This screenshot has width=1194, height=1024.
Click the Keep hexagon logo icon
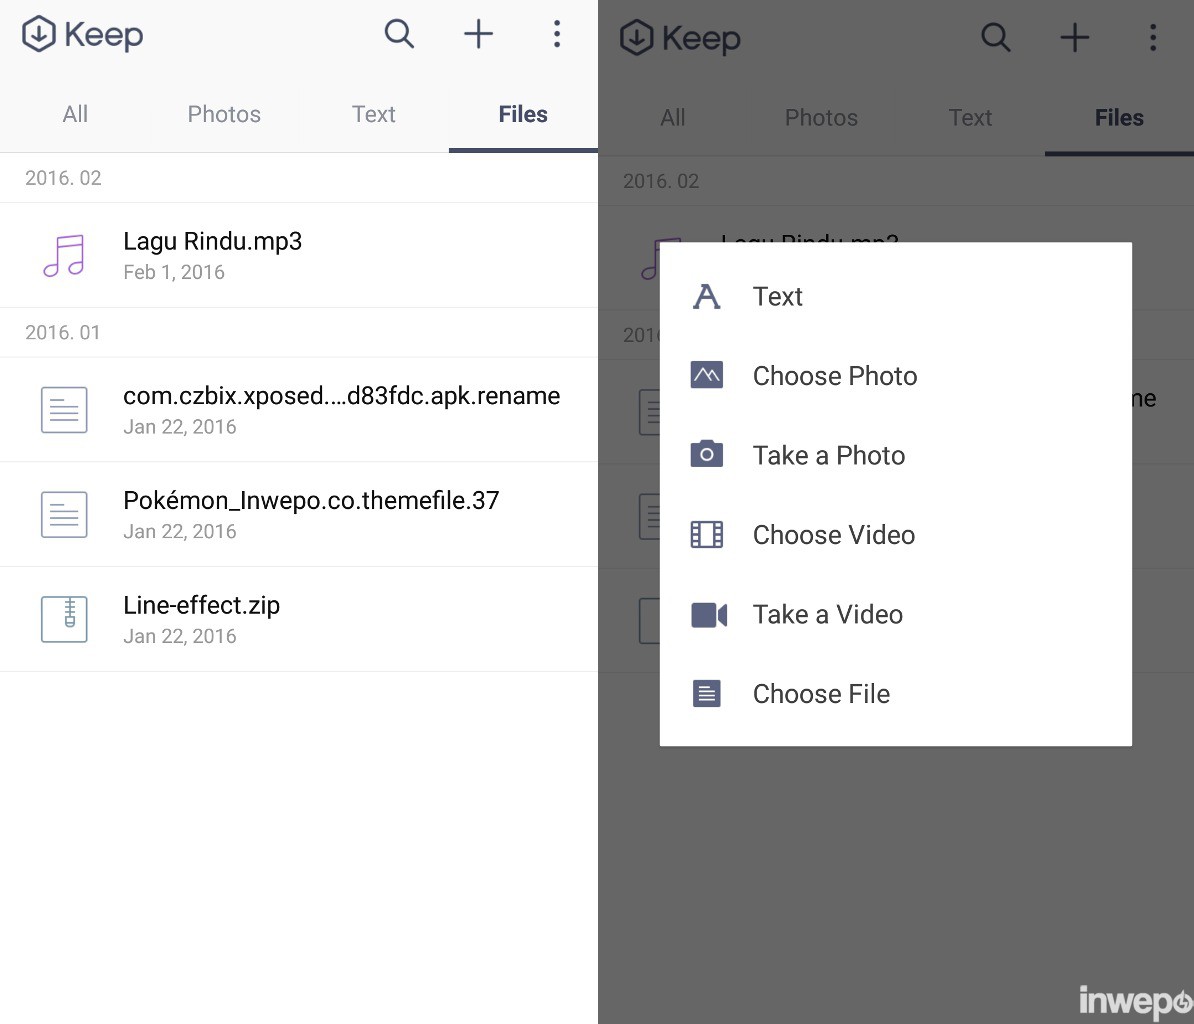click(37, 33)
